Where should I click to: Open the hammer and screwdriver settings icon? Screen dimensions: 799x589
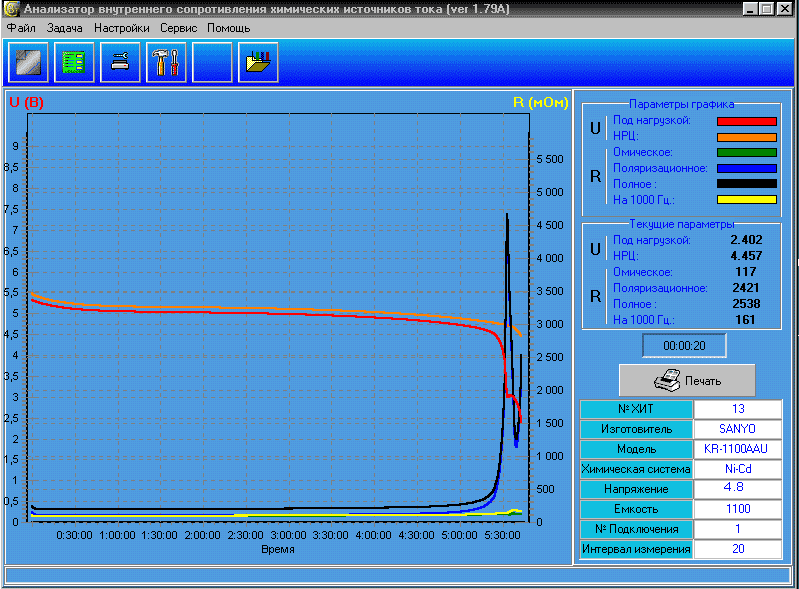click(x=166, y=62)
